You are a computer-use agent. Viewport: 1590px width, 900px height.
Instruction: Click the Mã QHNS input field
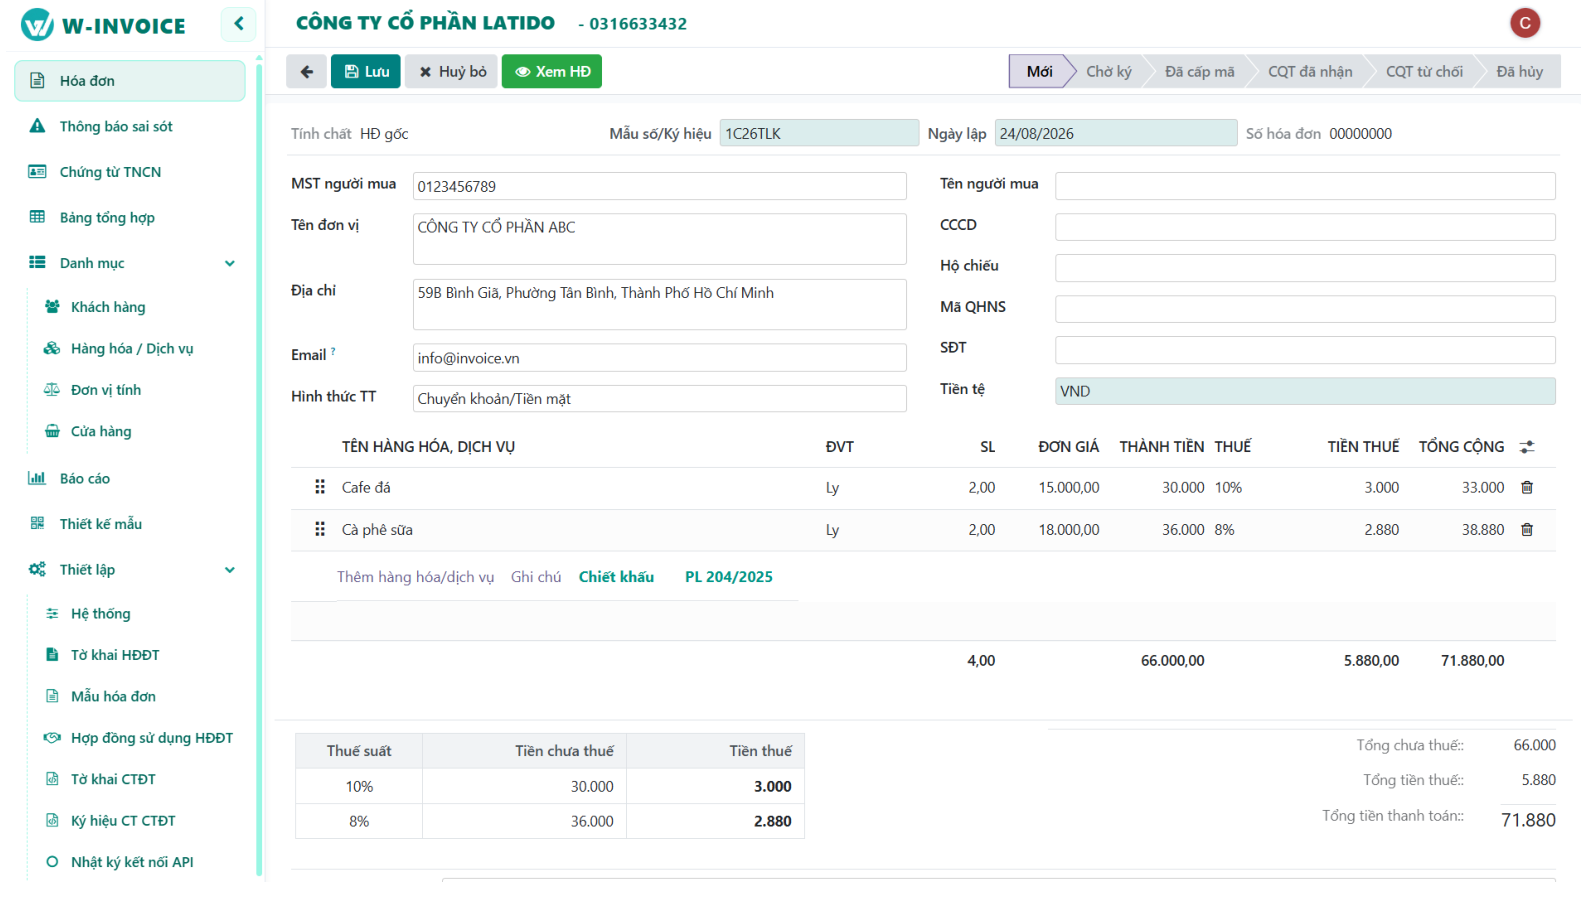[x=1305, y=309]
